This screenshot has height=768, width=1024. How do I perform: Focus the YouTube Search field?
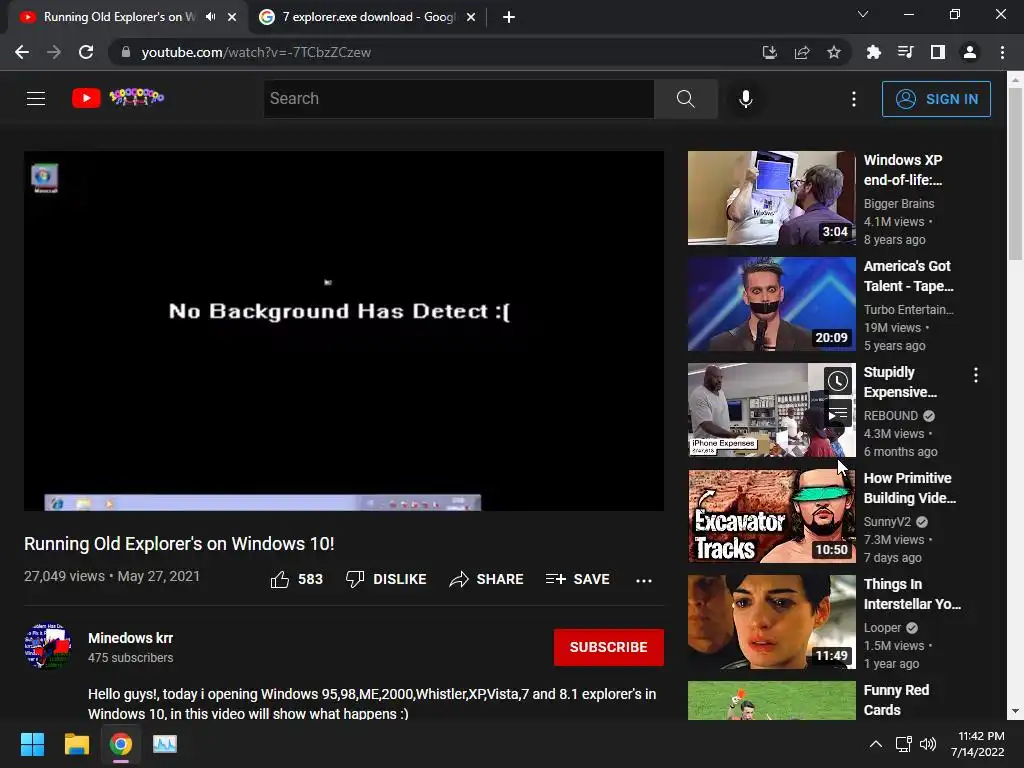pos(458,99)
